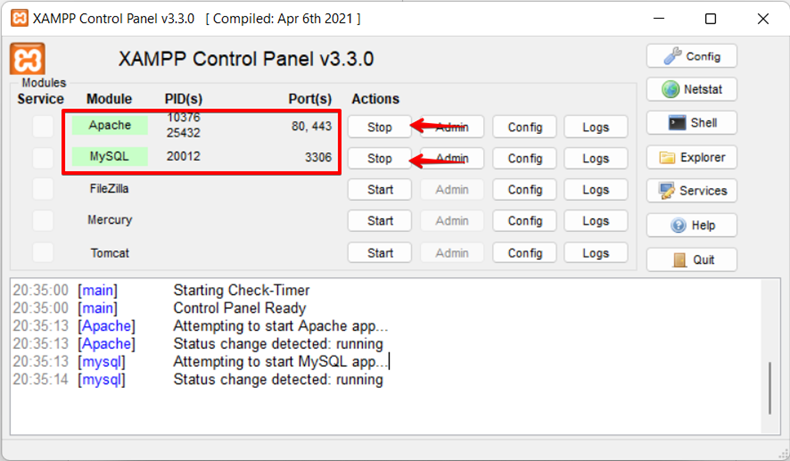790x461 pixels.
Task: Click the XAMPP logo in the title bar
Action: pyautogui.click(x=19, y=19)
